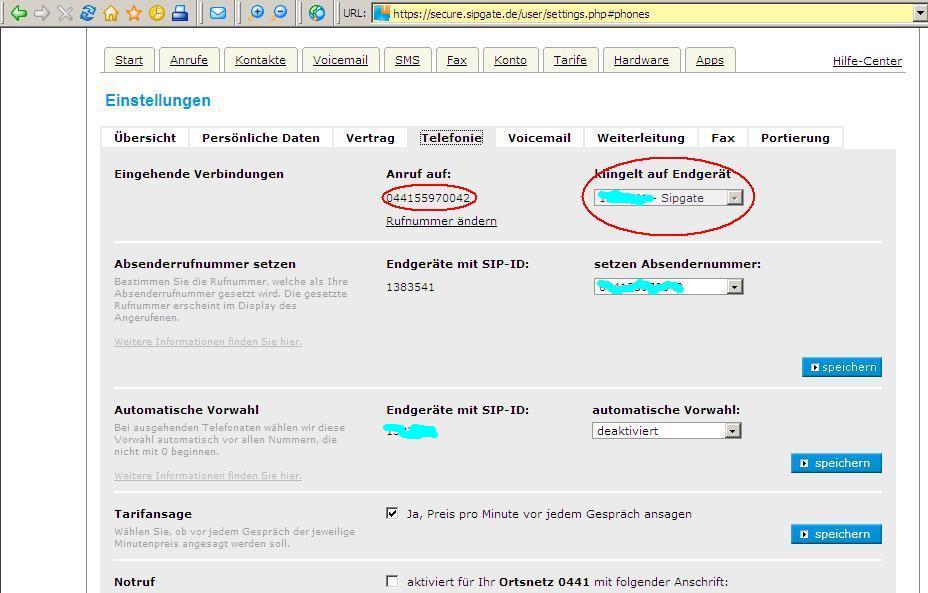928x593 pixels.
Task: Go to the Home page icon
Action: (x=111, y=13)
